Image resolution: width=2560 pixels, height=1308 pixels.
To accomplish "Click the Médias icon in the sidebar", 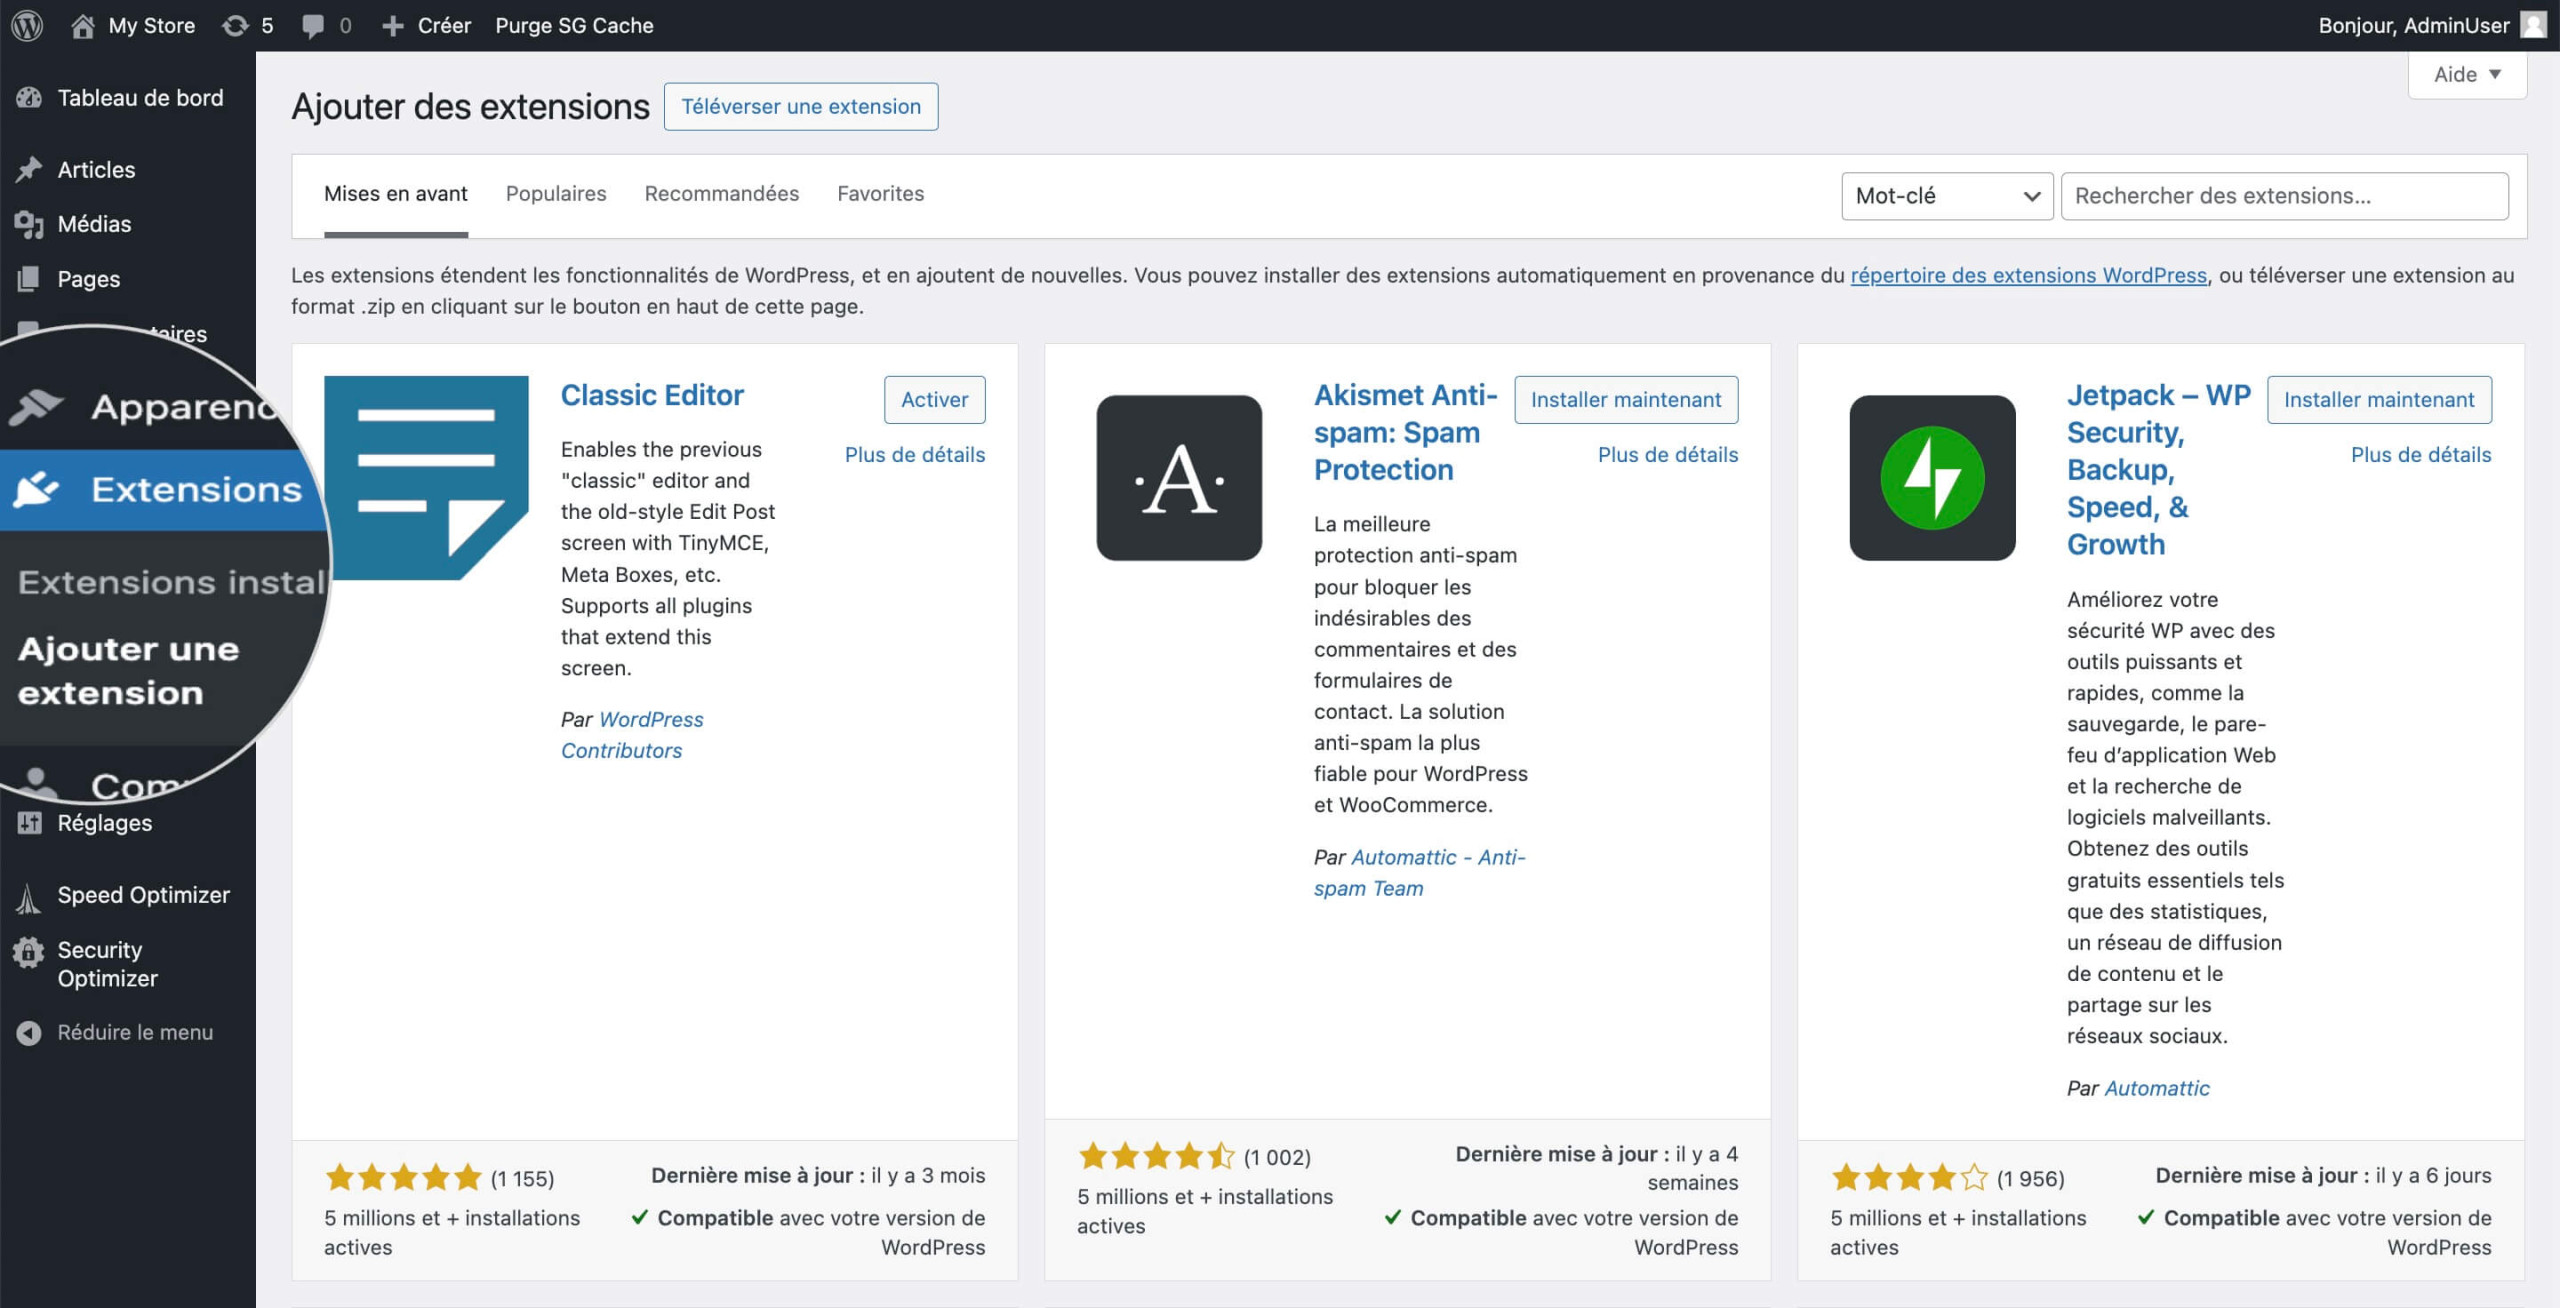I will (29, 225).
